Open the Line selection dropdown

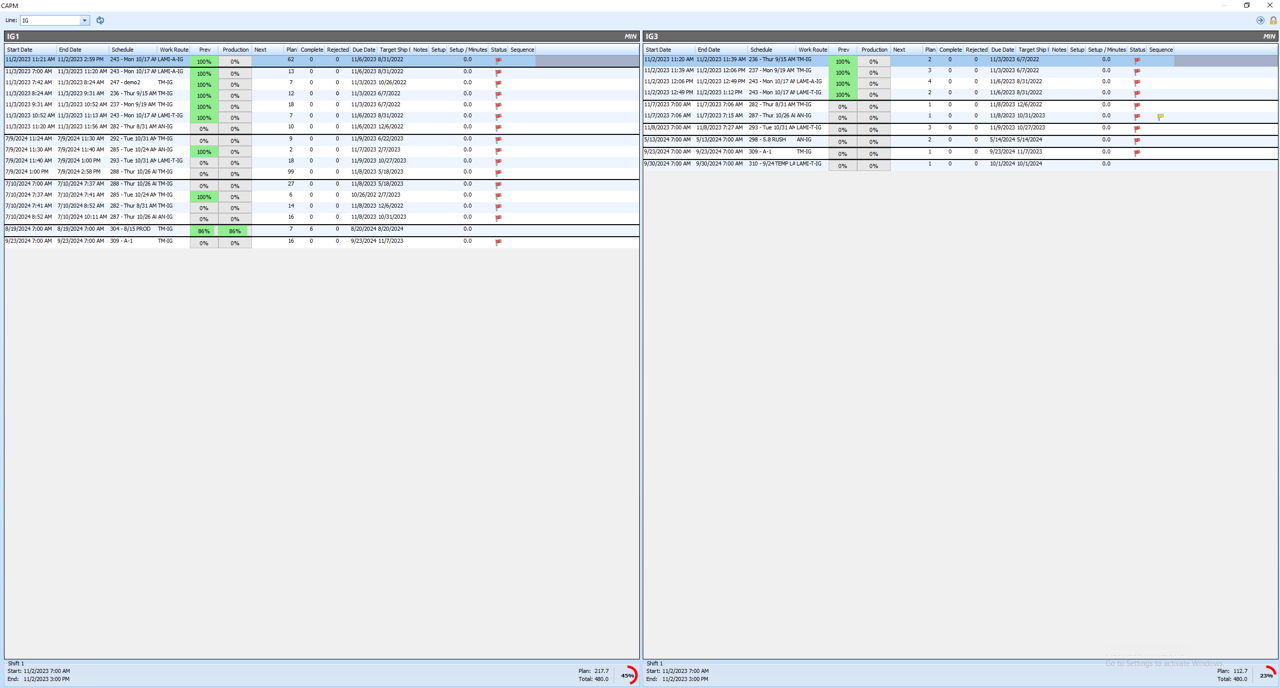click(x=85, y=20)
